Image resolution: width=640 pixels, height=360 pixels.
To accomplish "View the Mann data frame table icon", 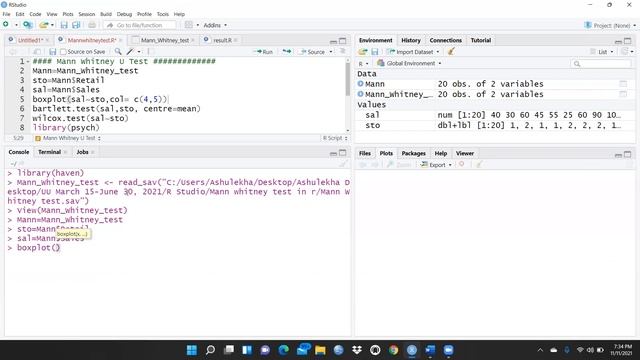I will tap(623, 84).
